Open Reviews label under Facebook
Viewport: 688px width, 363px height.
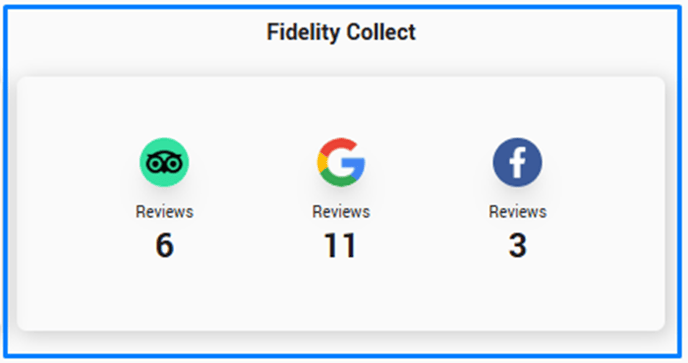pos(518,212)
